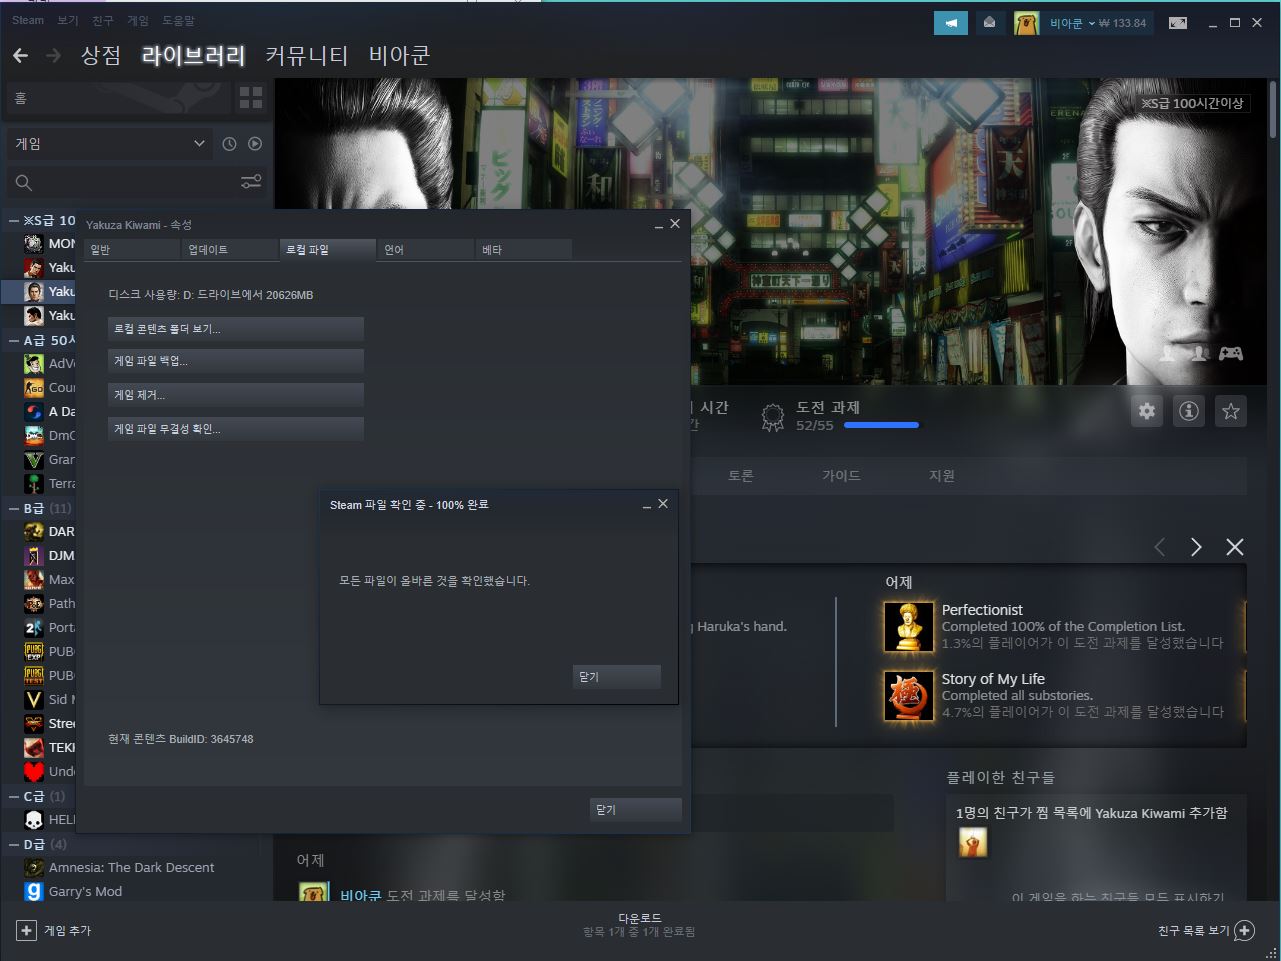Add game to favorites star
Screen dimensions: 1281x961
(x=1231, y=411)
